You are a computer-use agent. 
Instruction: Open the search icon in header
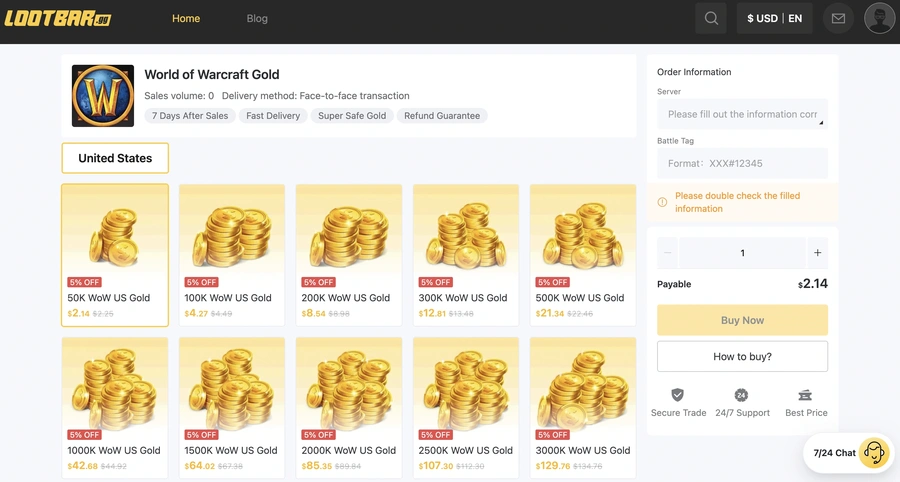[711, 18]
